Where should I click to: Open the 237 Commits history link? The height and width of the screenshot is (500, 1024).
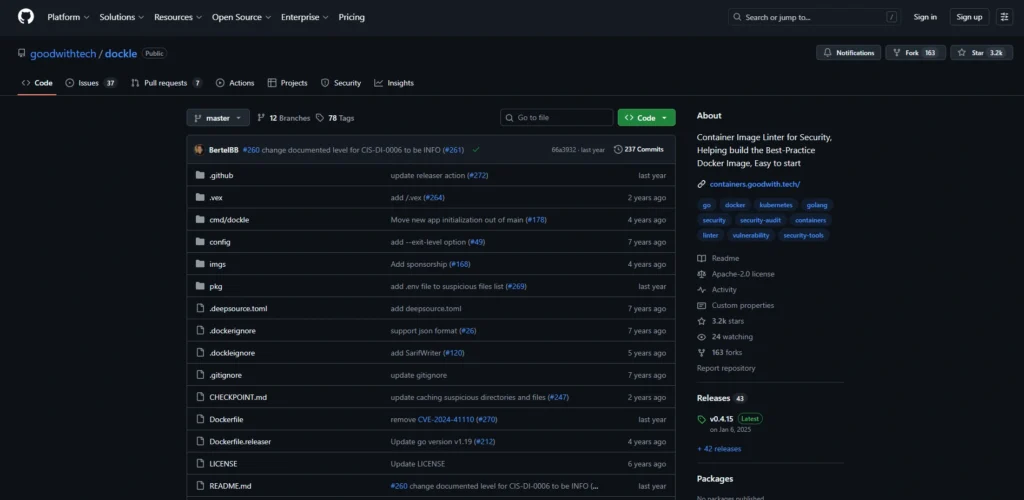(x=639, y=149)
